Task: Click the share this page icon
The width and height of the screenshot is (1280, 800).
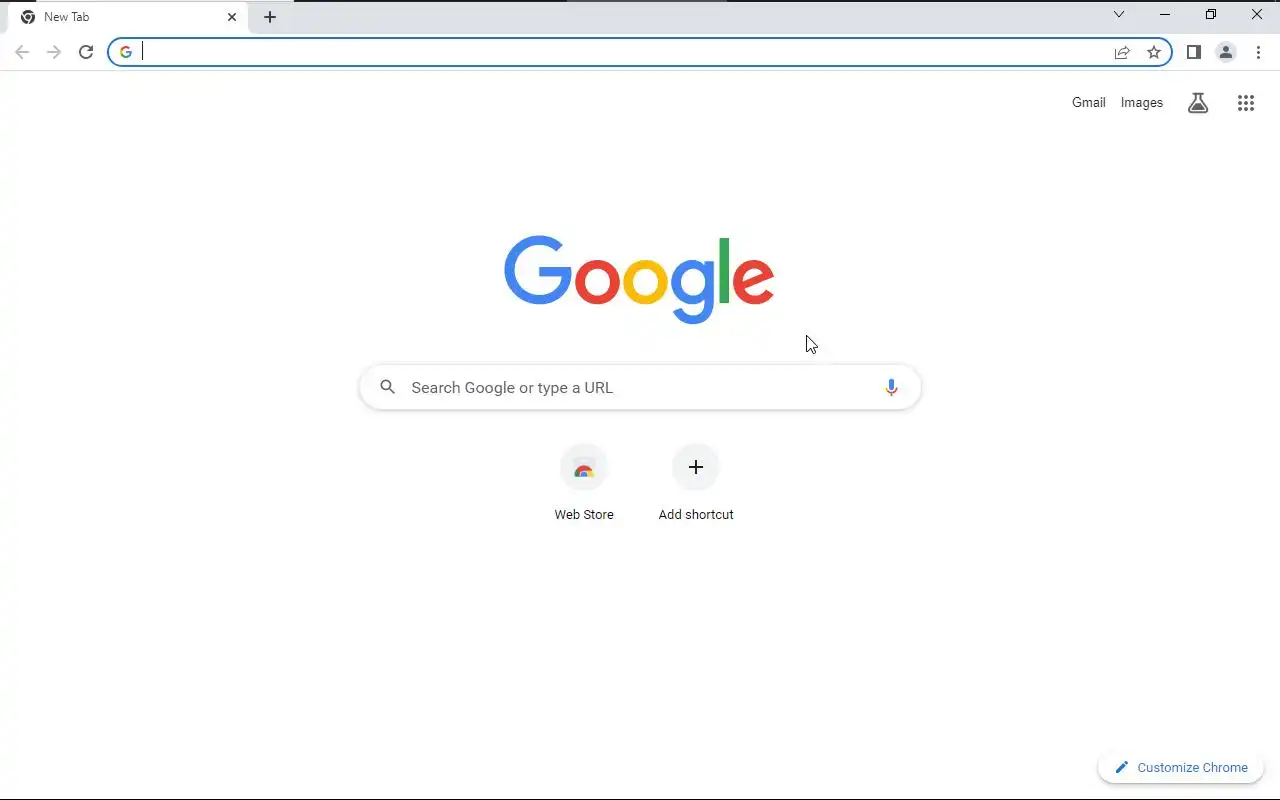Action: pos(1122,52)
